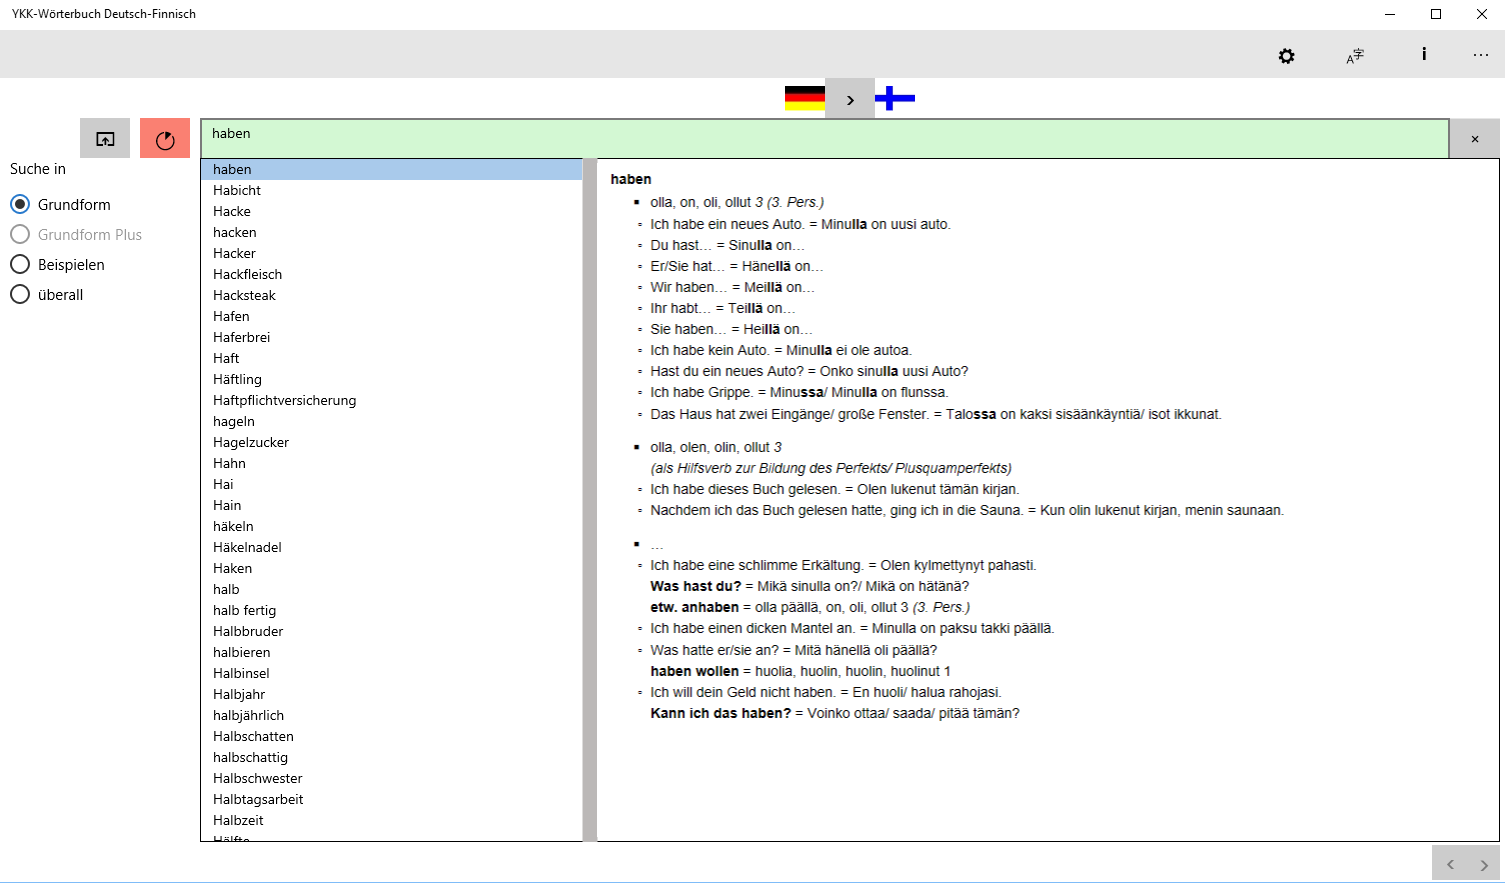The image size is (1505, 883).
Task: Select 'haben' in the word list
Action: pos(391,169)
